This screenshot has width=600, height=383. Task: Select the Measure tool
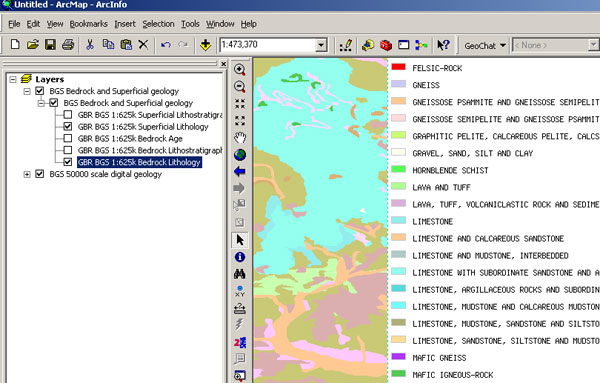[x=240, y=308]
